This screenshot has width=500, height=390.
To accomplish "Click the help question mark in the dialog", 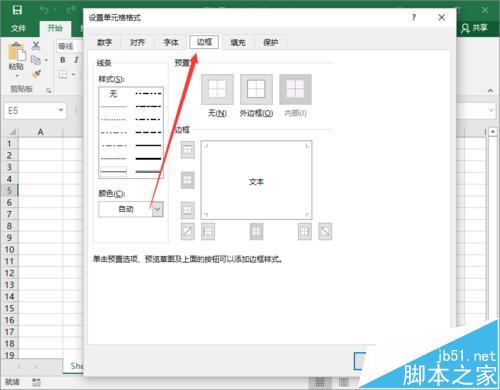I will pos(414,17).
